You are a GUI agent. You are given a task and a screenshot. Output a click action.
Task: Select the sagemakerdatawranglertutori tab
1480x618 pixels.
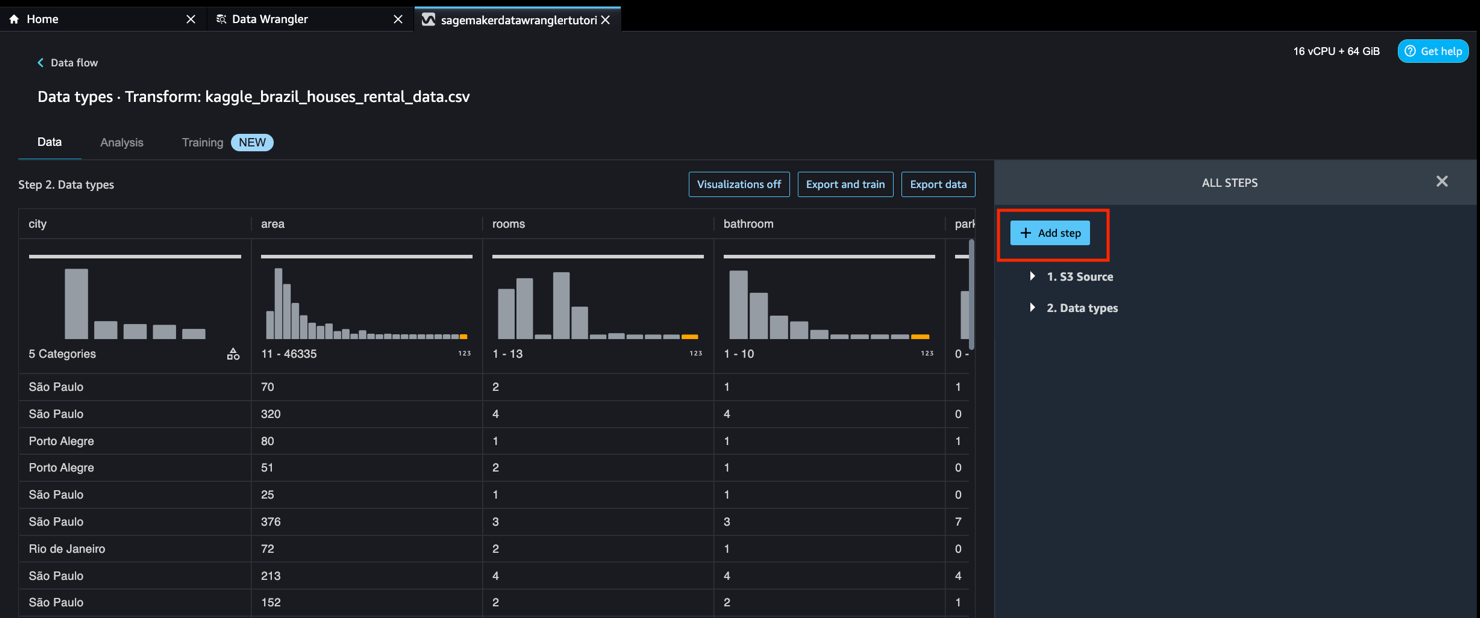click(x=518, y=19)
